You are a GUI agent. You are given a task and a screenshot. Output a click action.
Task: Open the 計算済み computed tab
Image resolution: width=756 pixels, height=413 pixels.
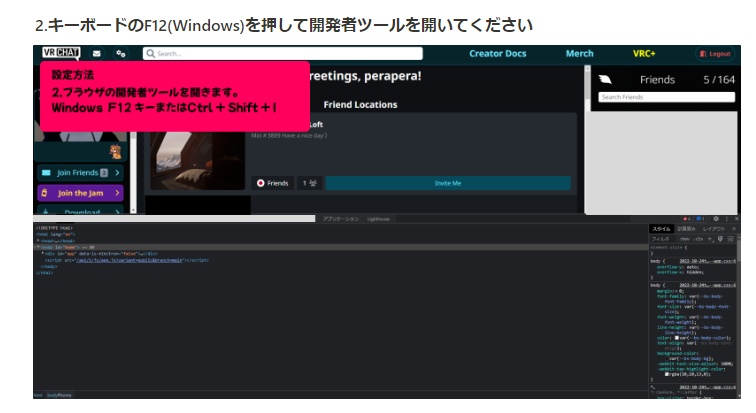coord(686,229)
